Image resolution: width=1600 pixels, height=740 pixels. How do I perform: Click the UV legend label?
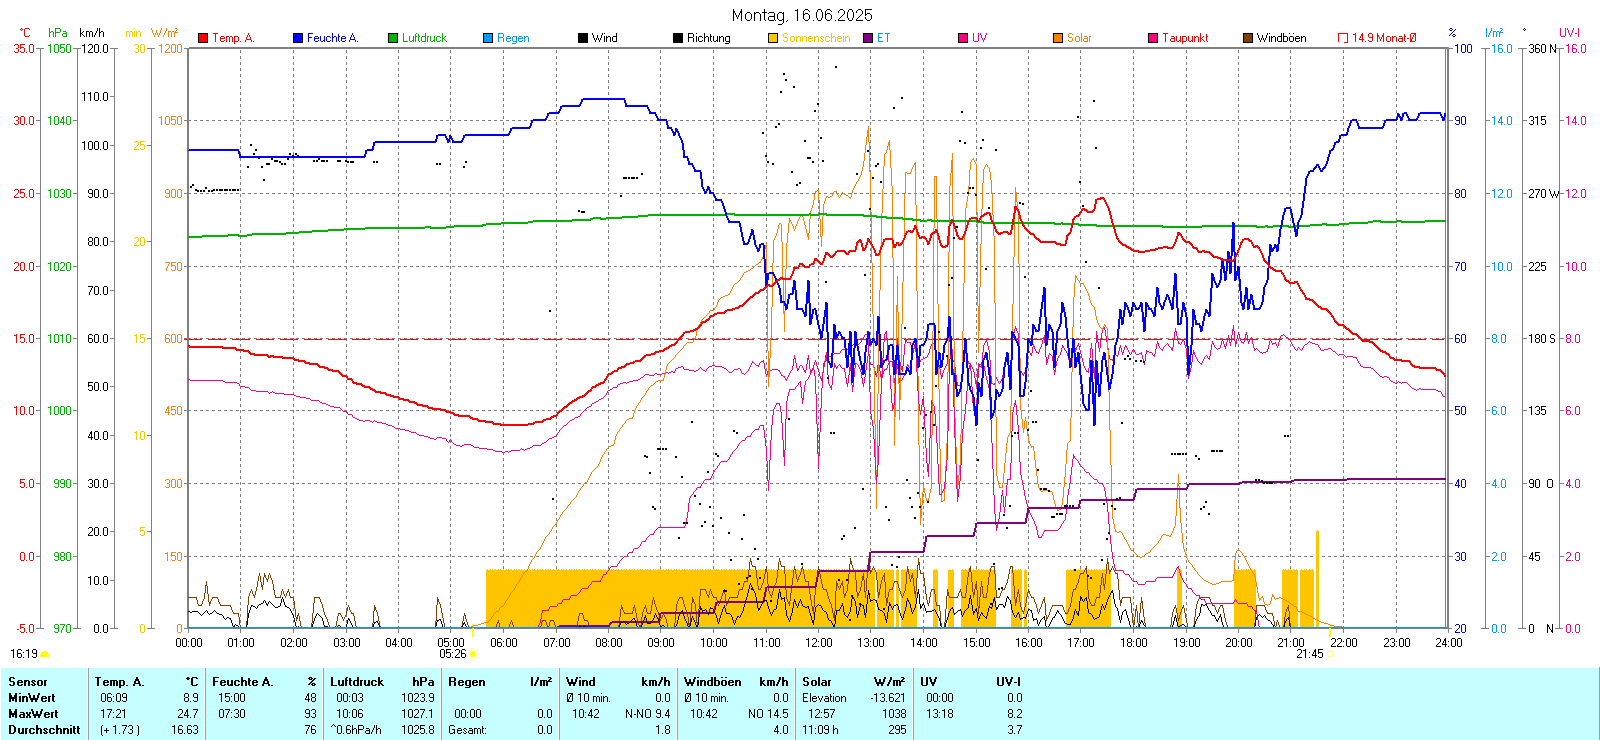click(979, 38)
